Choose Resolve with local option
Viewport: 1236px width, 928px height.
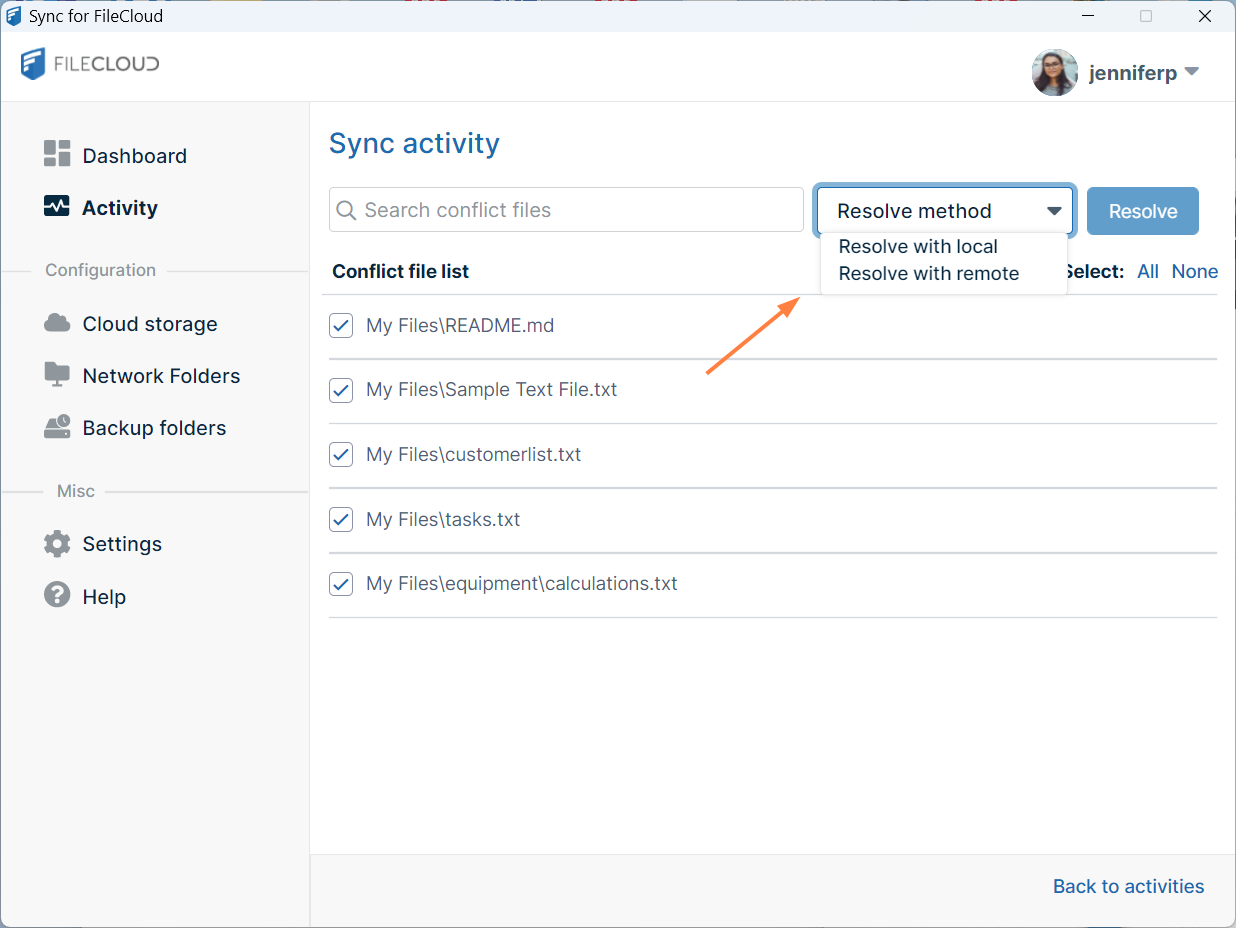coord(918,247)
